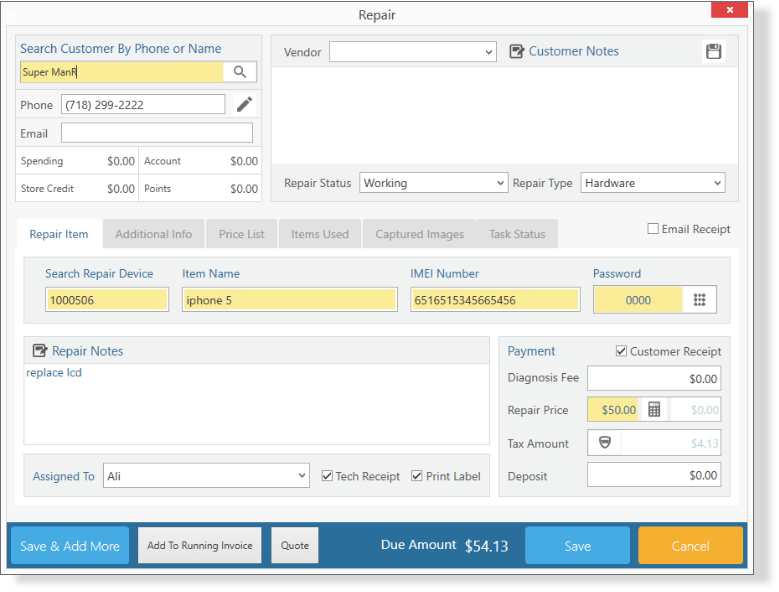Click the Tax Amount $4.13 field
The height and width of the screenshot is (592, 779).
[670, 443]
